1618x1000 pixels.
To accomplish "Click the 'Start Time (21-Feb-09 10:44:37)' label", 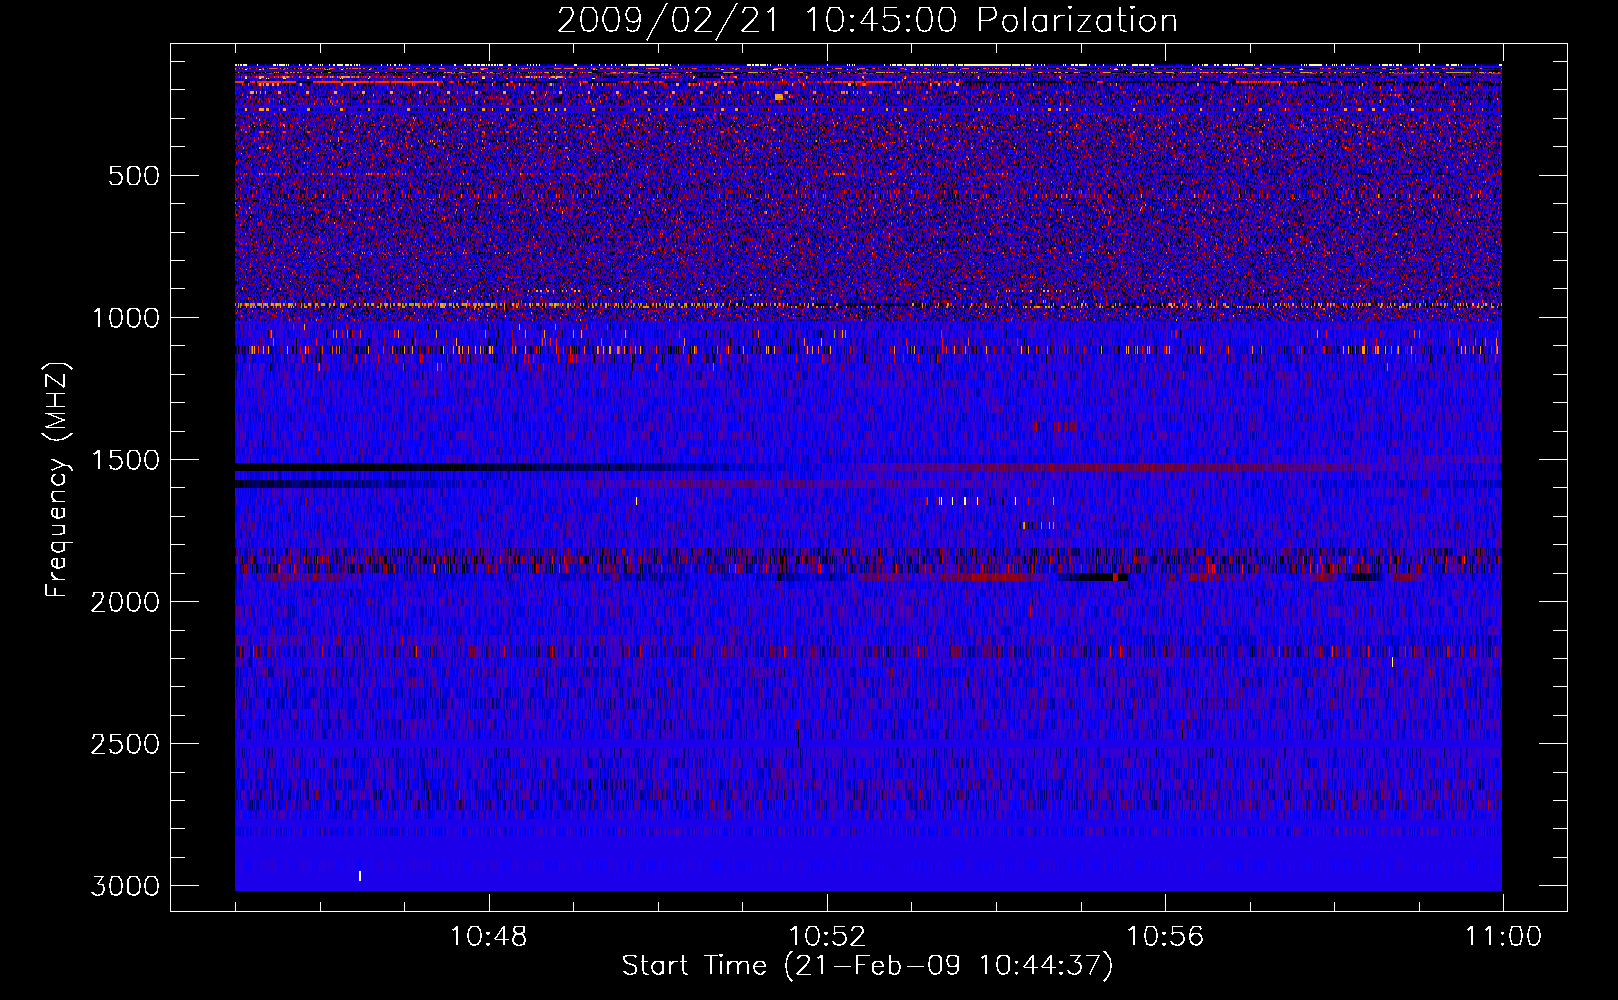I will tap(867, 966).
